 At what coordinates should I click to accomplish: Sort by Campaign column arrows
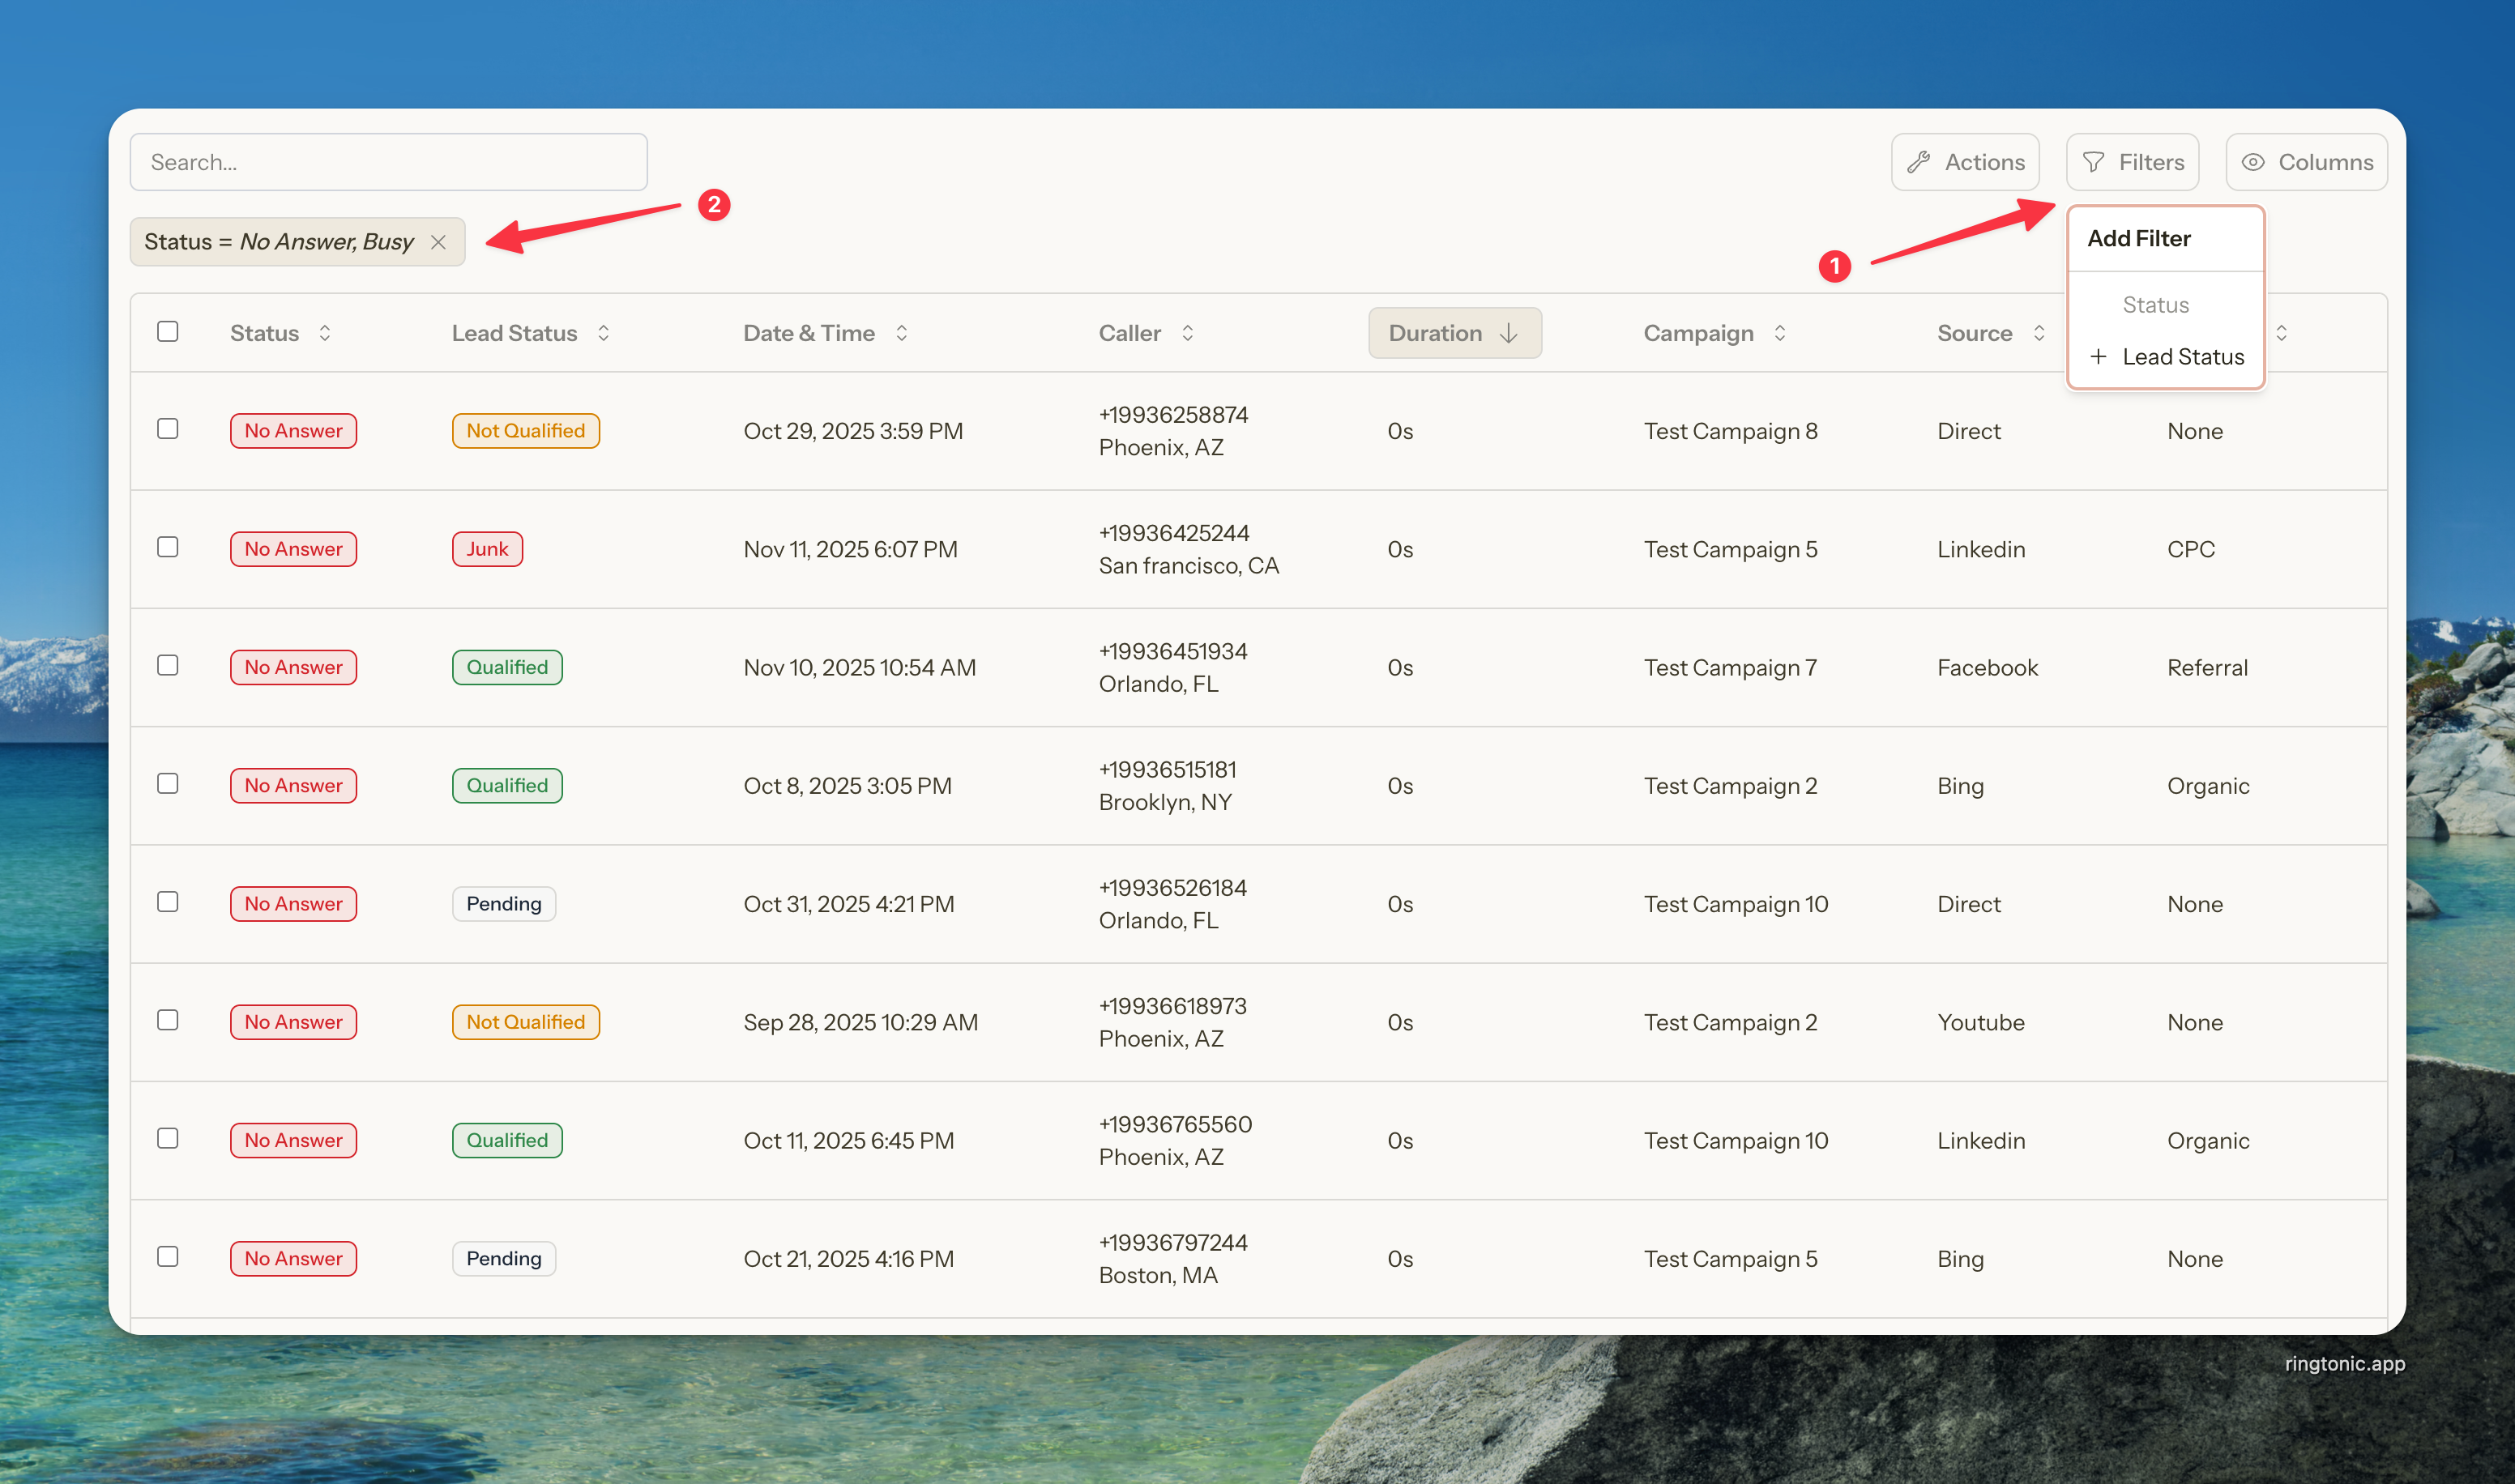[x=1780, y=333]
